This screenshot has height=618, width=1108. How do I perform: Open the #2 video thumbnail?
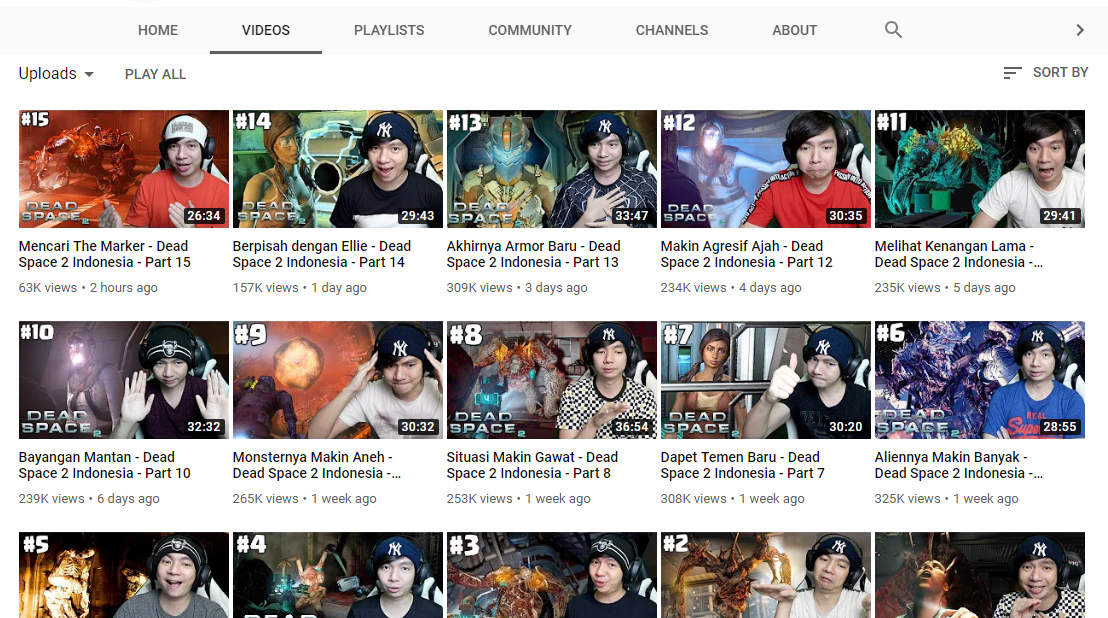pos(766,575)
